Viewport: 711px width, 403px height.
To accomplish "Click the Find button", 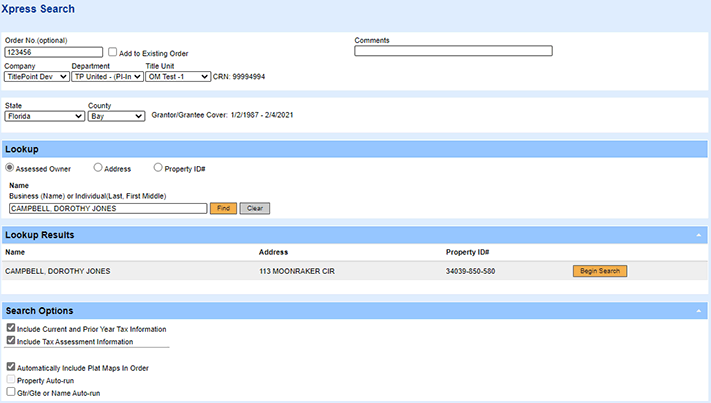I will [x=223, y=208].
